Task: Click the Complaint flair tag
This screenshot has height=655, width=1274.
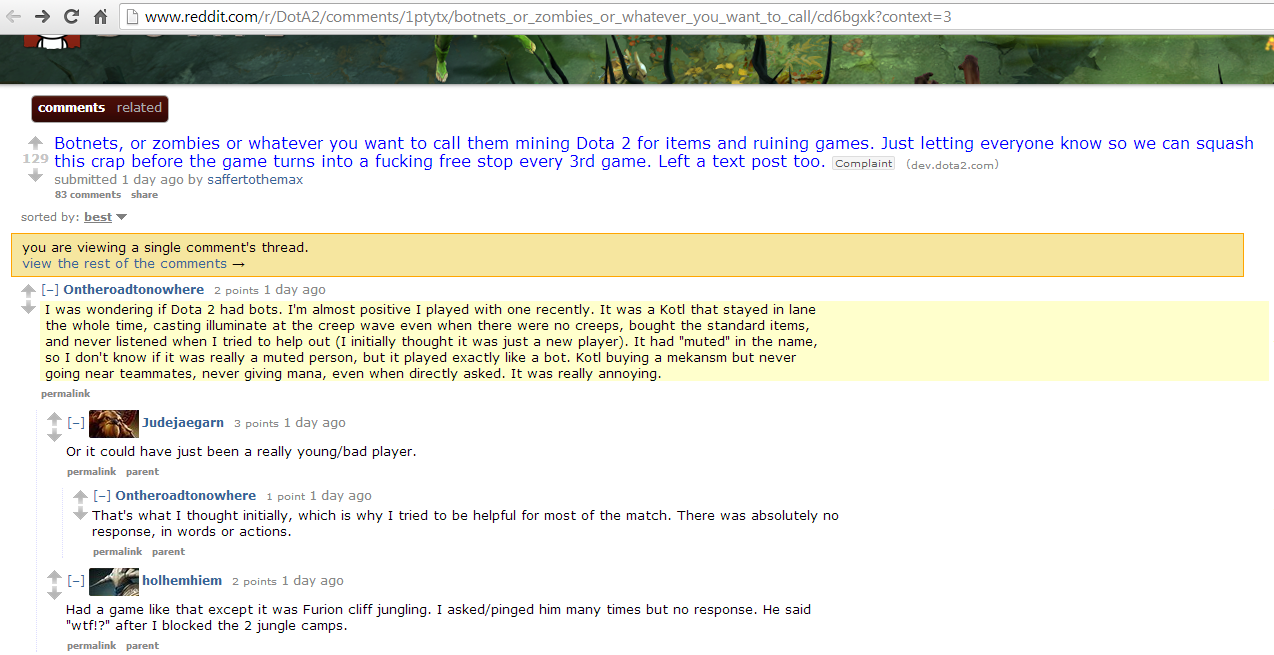Action: [x=864, y=164]
